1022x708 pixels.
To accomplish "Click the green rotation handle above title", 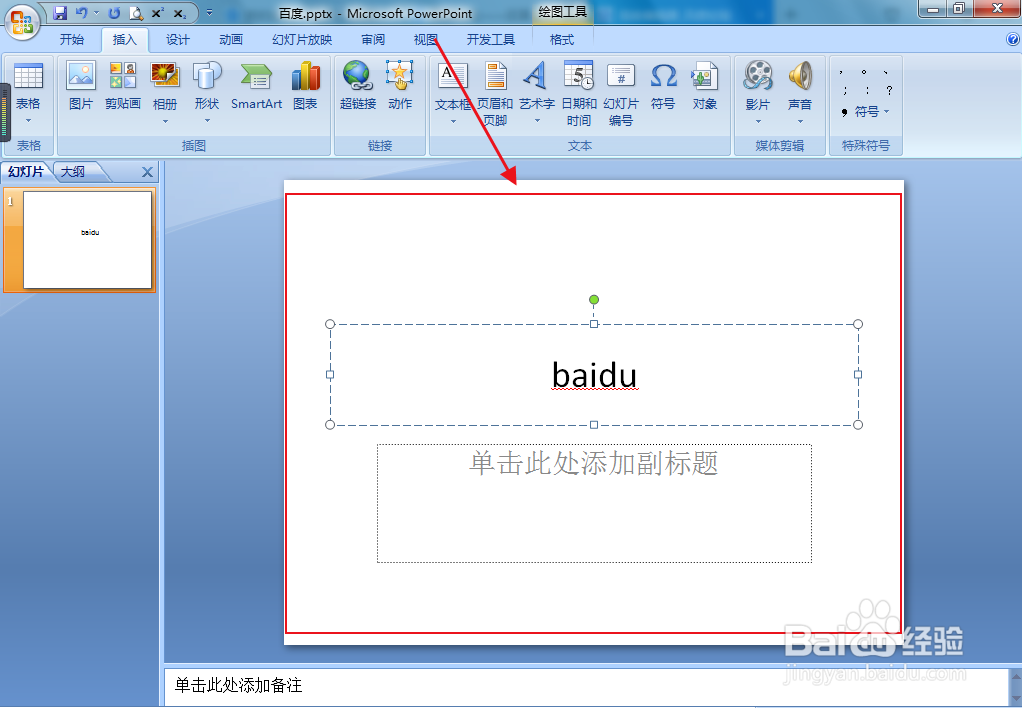I will (x=594, y=300).
